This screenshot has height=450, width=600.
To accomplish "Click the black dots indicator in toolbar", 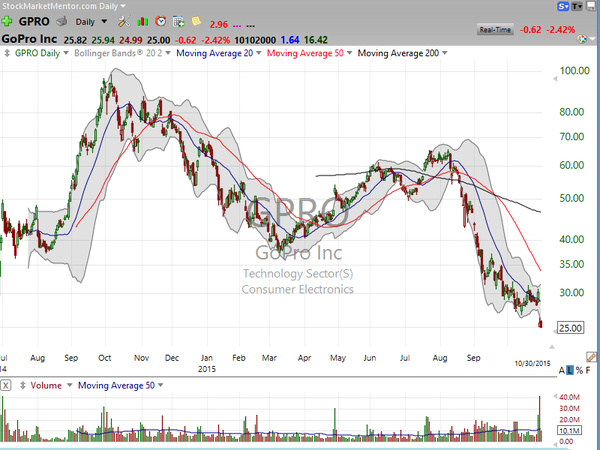I will tap(250, 26).
